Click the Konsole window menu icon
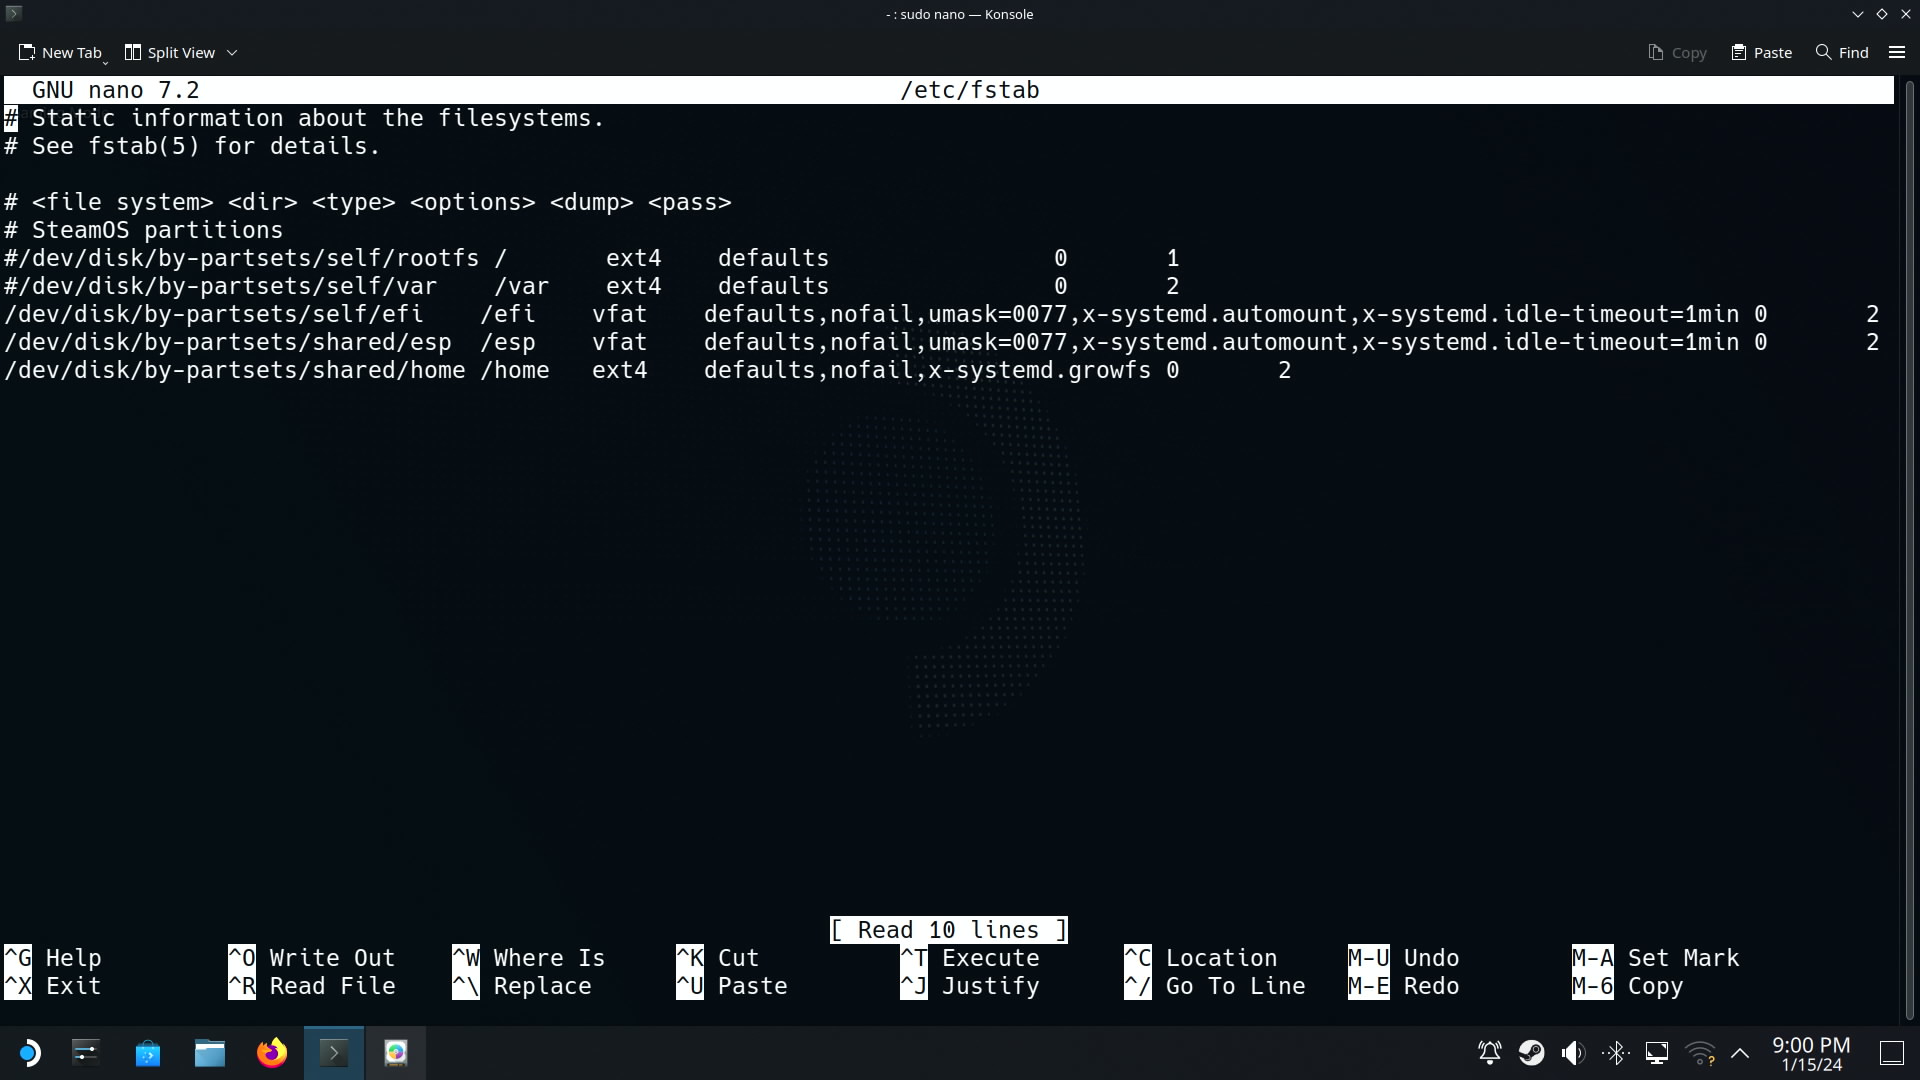Image resolution: width=1920 pixels, height=1080 pixels. [x=13, y=13]
